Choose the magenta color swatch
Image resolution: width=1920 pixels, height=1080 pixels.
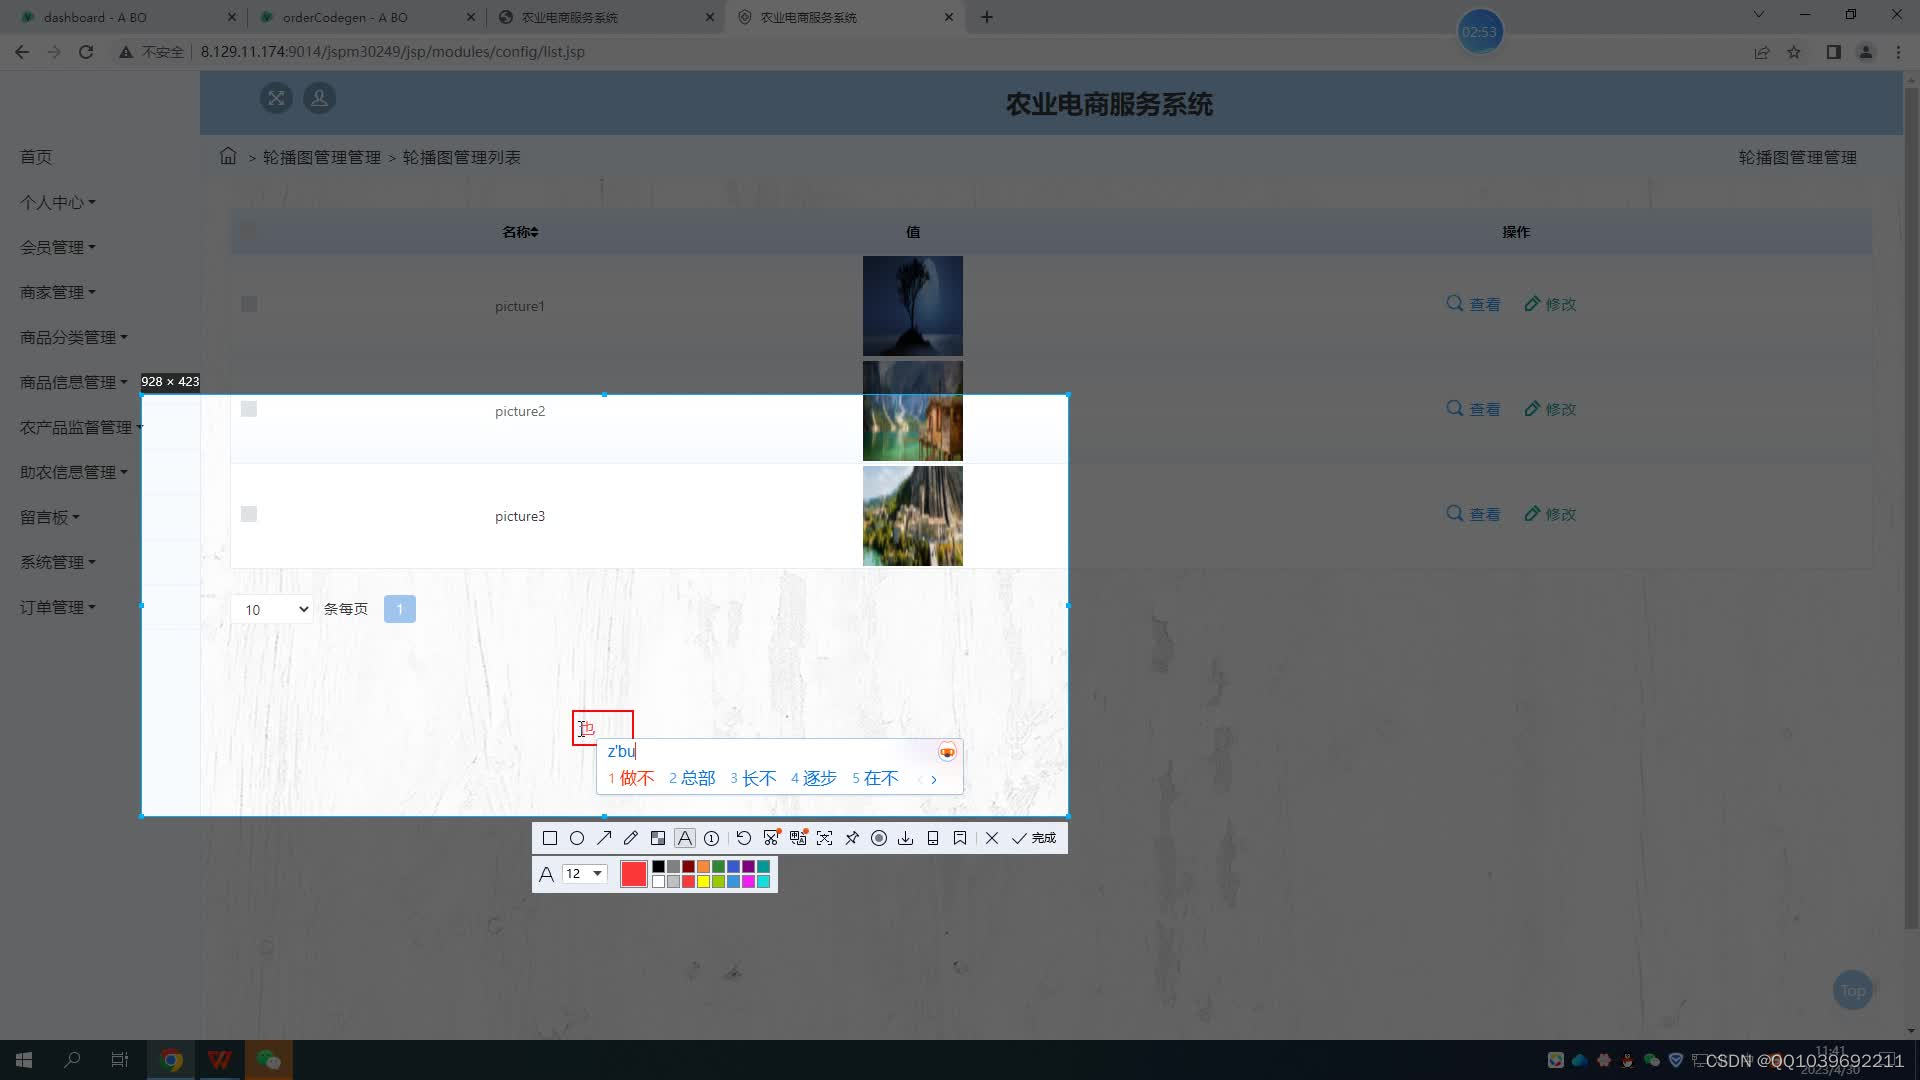[x=748, y=882]
